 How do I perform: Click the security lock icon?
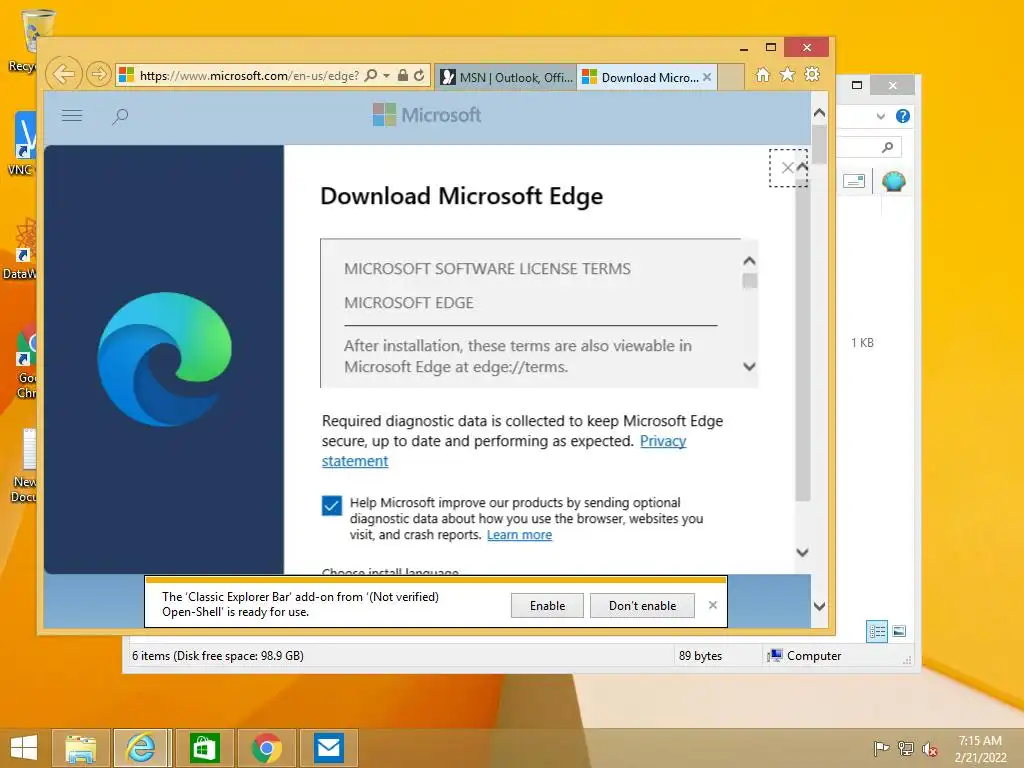[x=403, y=75]
